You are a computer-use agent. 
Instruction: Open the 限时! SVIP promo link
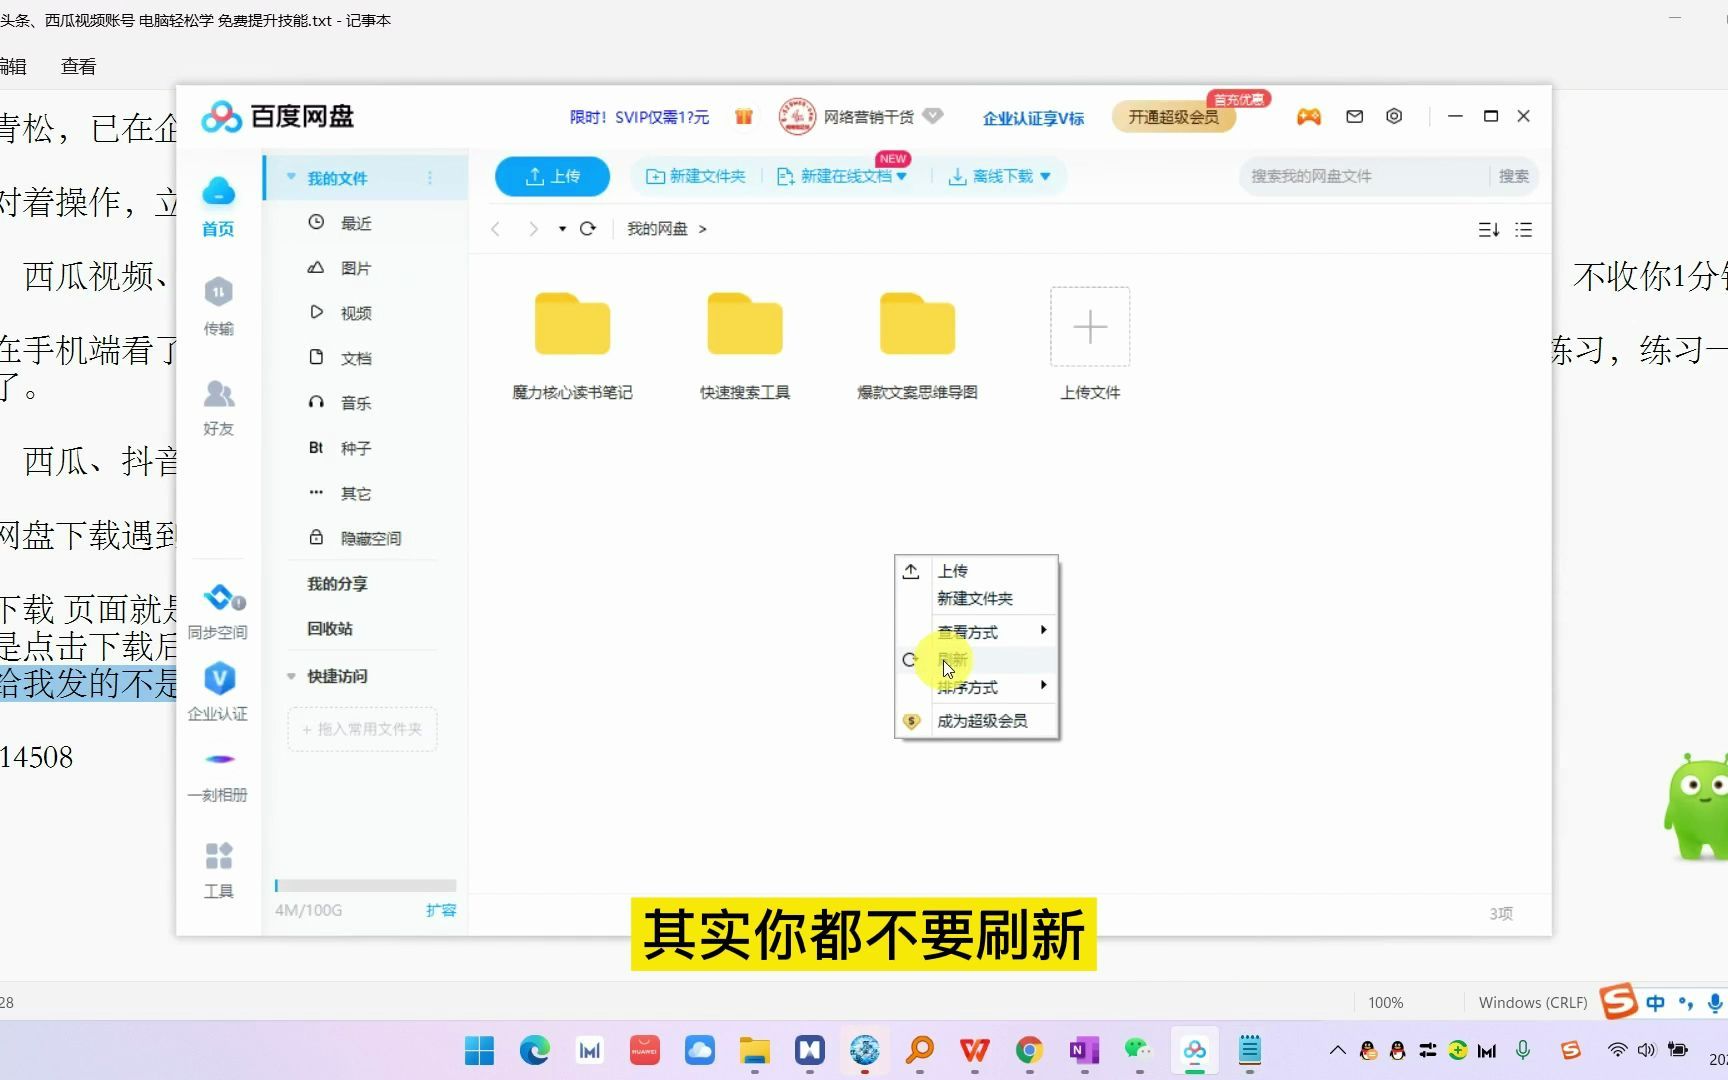coord(639,117)
